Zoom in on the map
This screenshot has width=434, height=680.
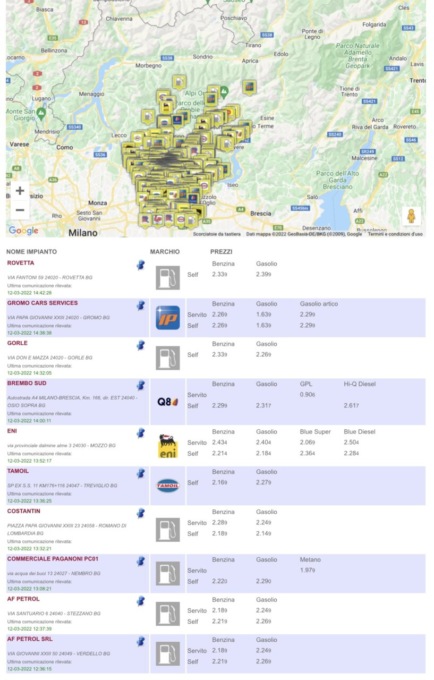click(x=20, y=191)
